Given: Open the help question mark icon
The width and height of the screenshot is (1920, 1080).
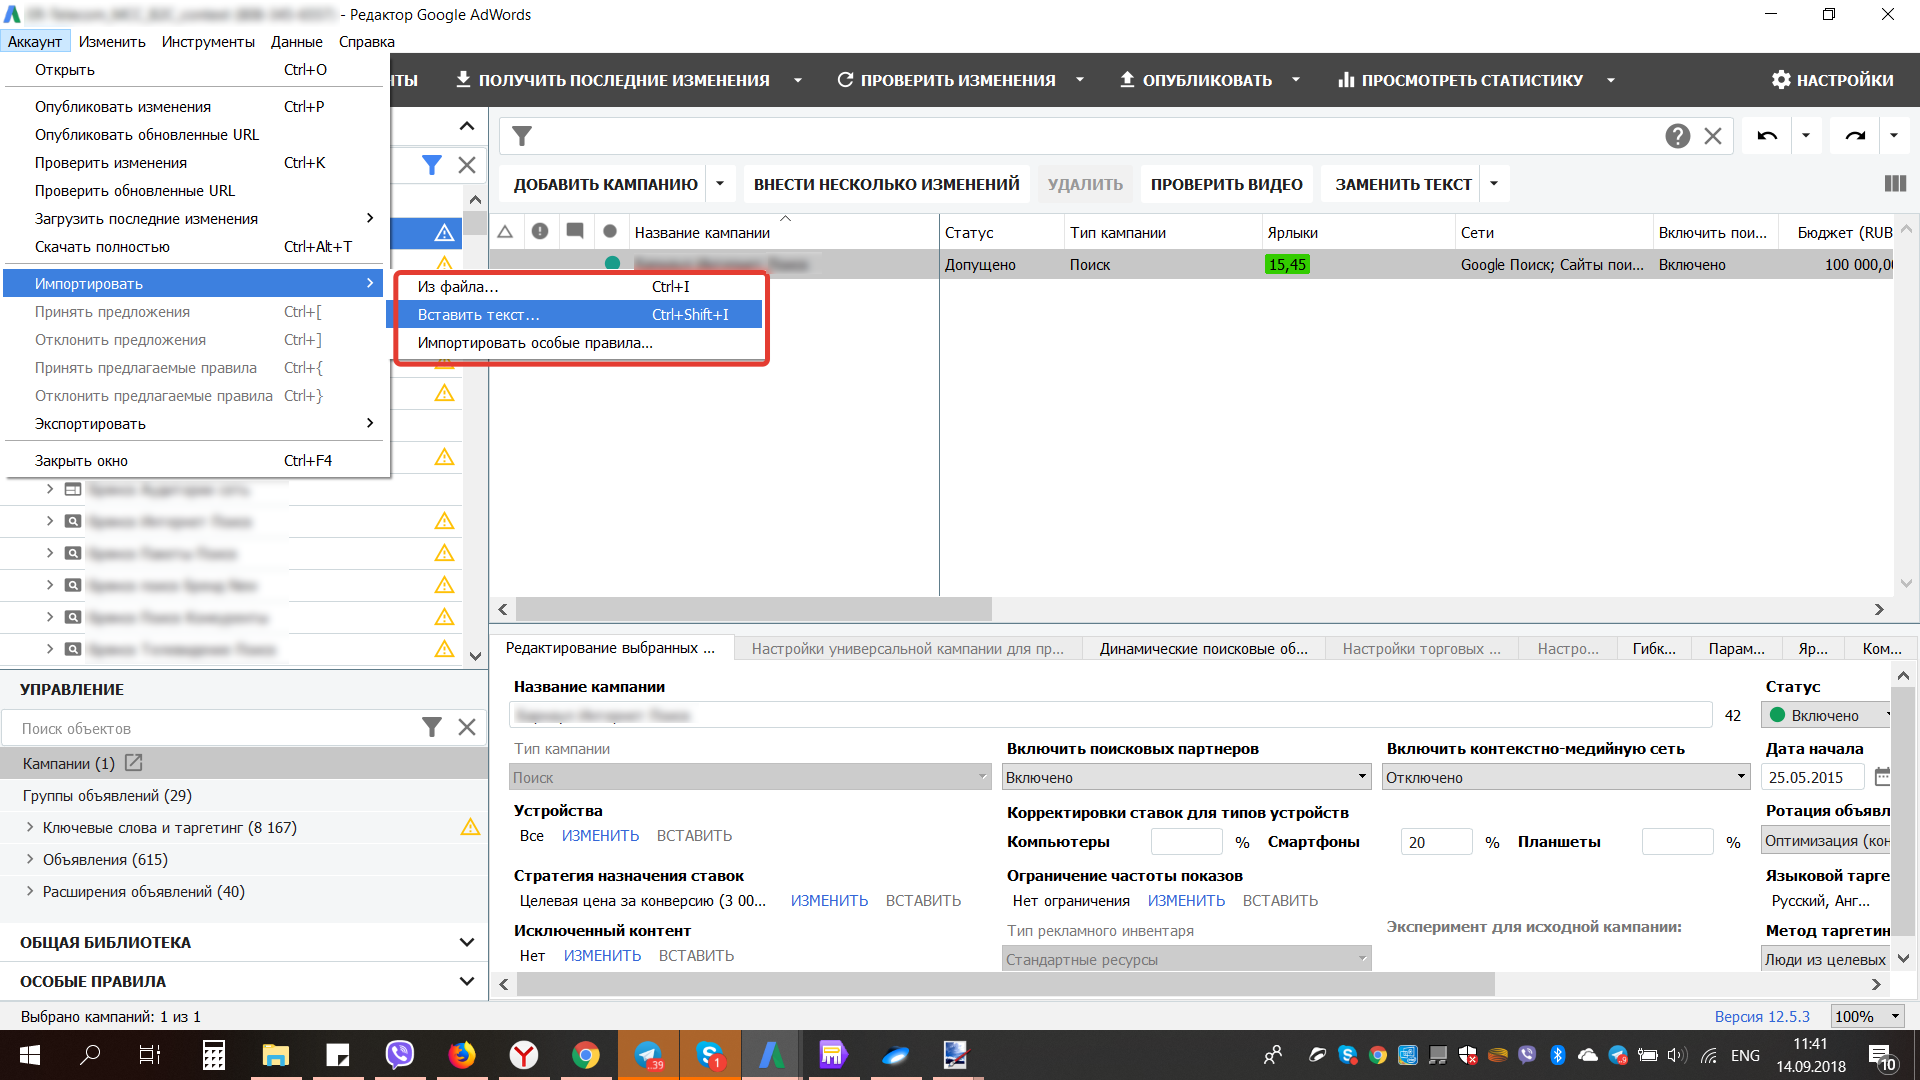Looking at the screenshot, I should click(x=1677, y=136).
